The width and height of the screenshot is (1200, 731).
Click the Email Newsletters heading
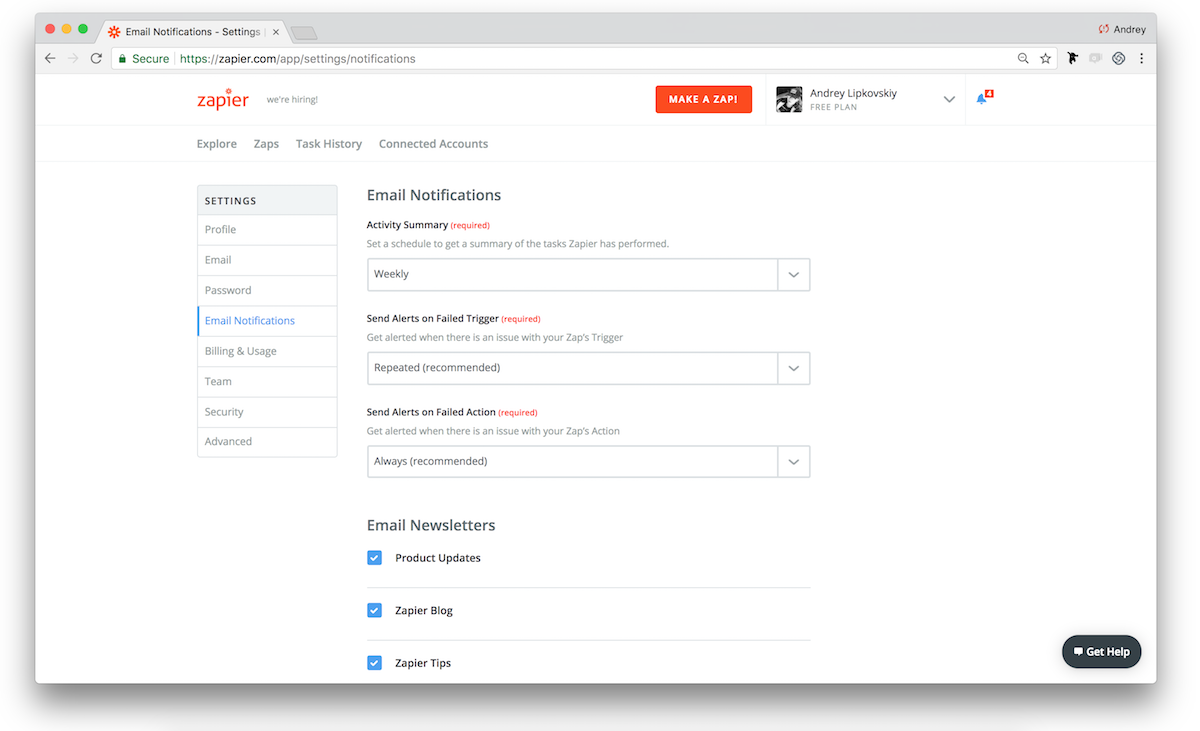(x=431, y=525)
